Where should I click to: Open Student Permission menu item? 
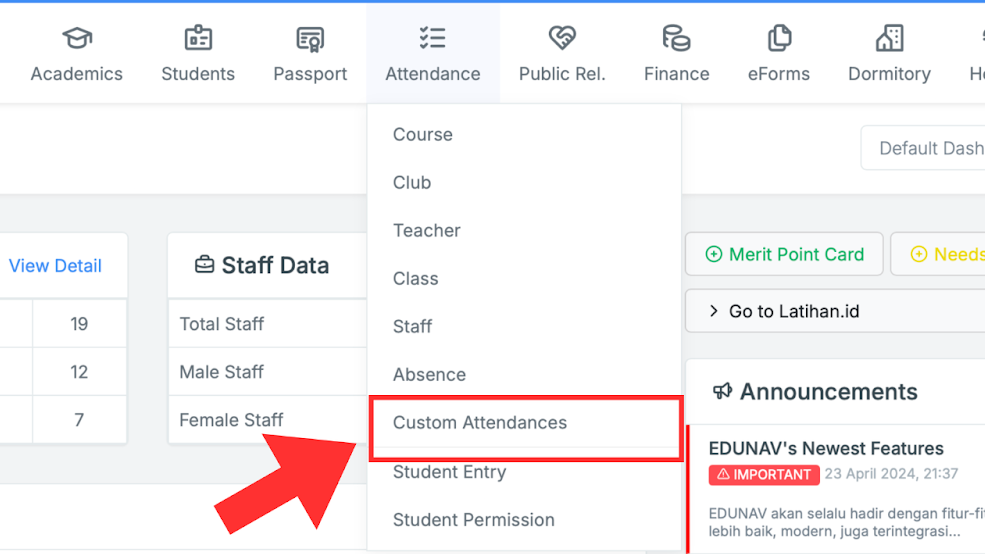474,520
